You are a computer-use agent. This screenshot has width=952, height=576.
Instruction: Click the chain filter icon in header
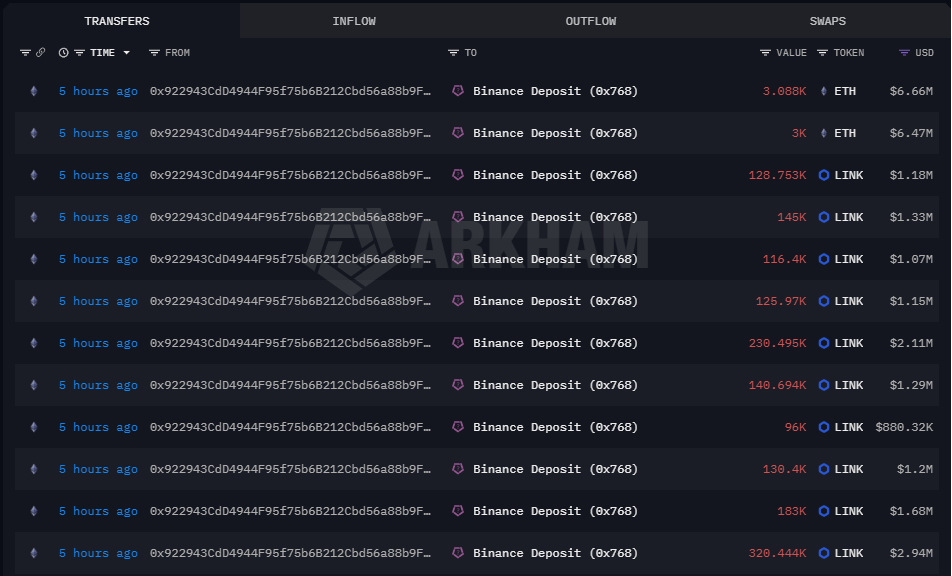click(25, 53)
